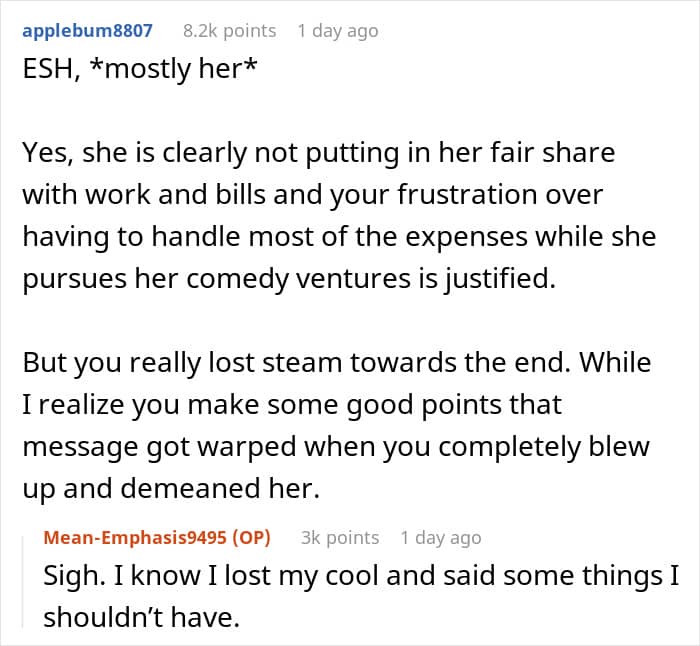
Task: Open the top comment's 1 day ago timestamp
Action: coord(338,31)
